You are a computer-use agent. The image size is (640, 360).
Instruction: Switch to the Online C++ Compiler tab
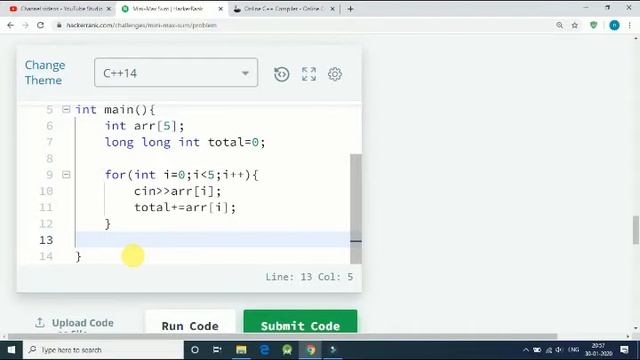pyautogui.click(x=284, y=9)
